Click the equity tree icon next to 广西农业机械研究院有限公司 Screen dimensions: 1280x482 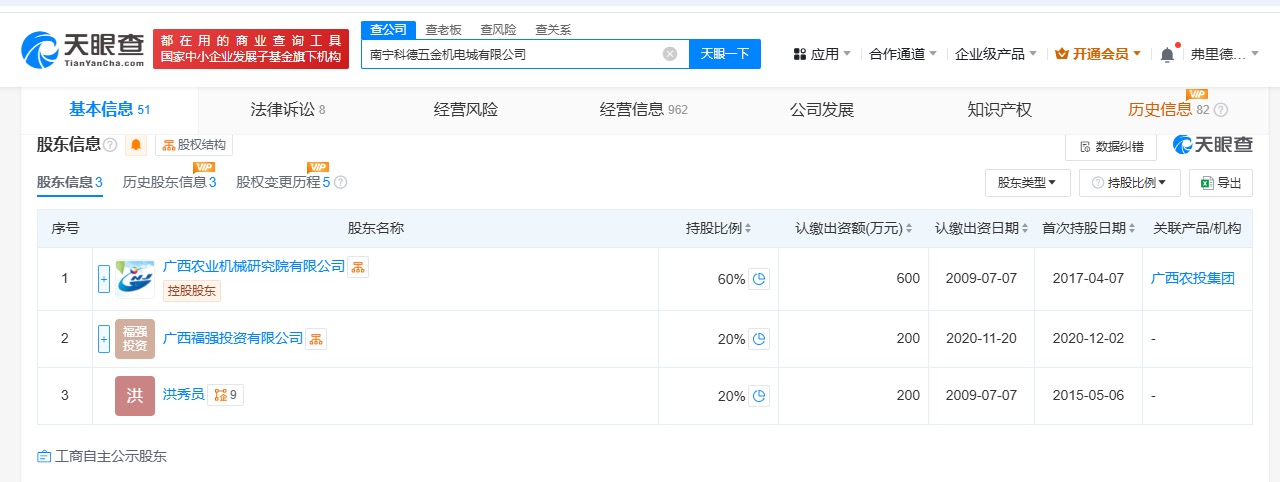358,267
